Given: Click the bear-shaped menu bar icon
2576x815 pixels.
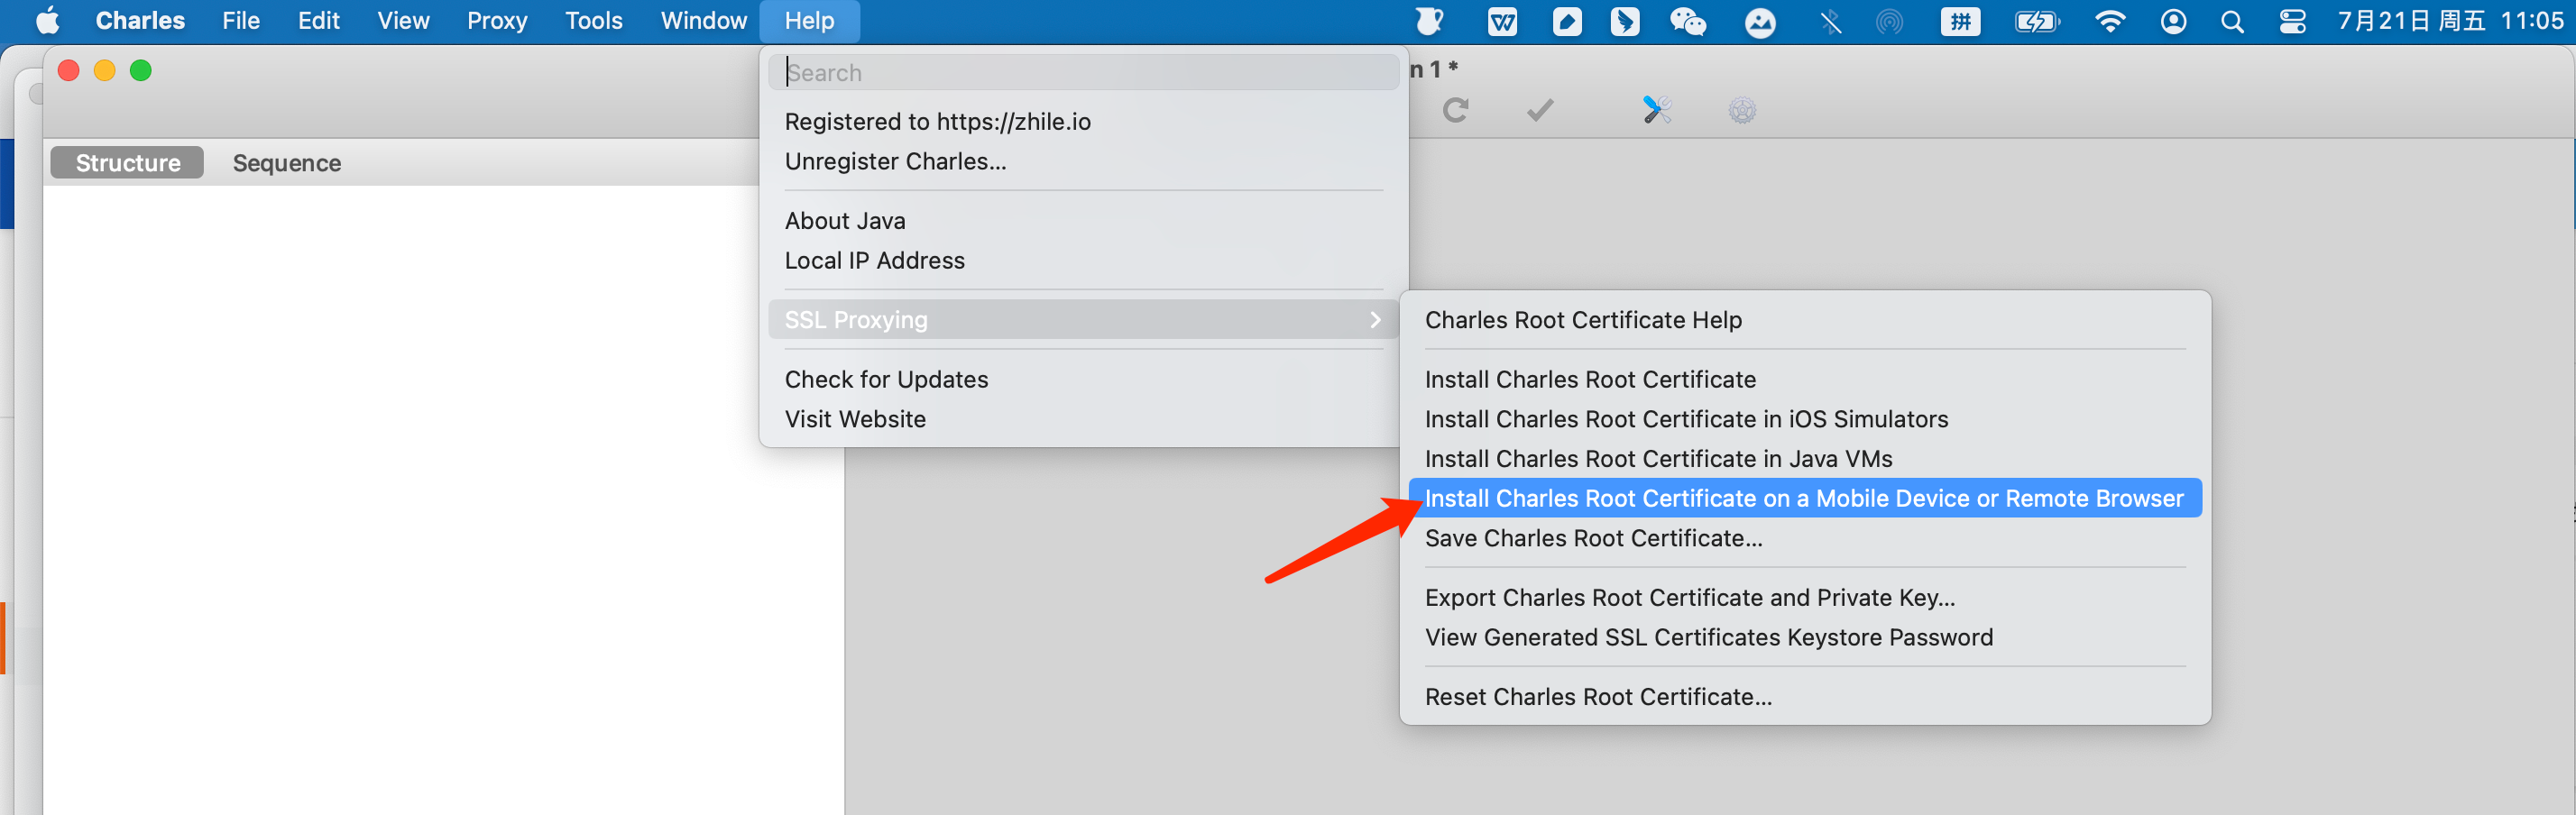Looking at the screenshot, I should pos(1431,21).
